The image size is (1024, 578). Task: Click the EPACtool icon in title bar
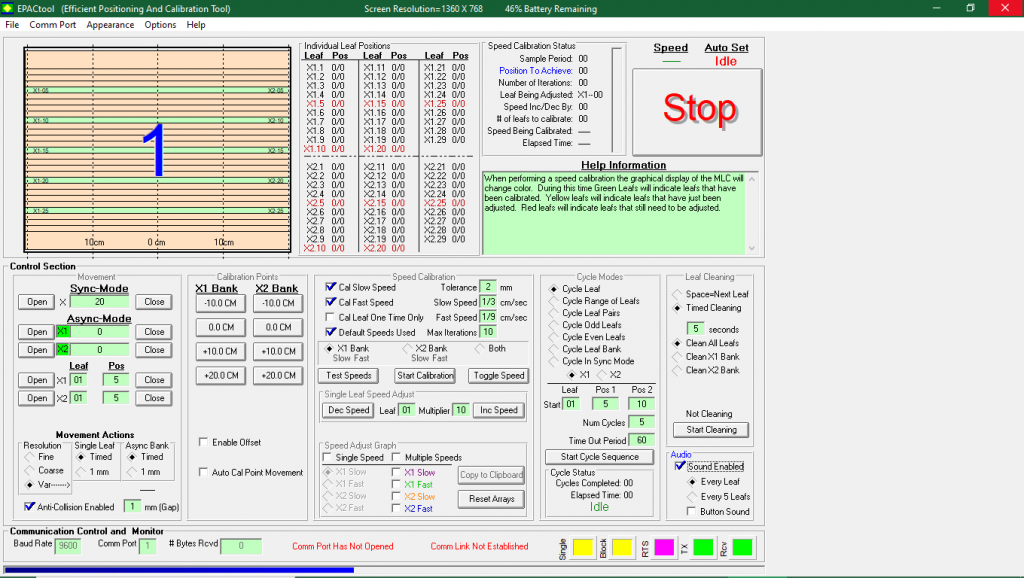(x=8, y=8)
